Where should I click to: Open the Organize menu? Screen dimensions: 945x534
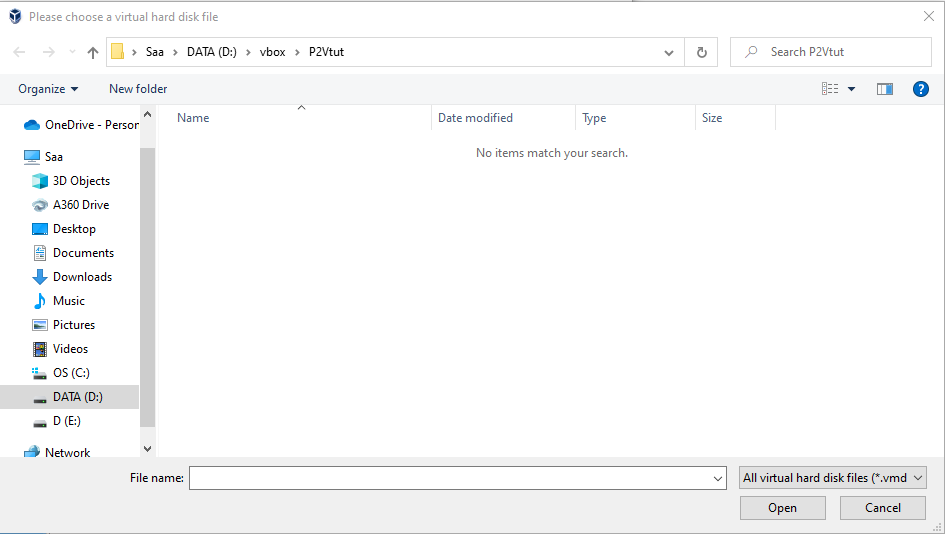point(48,89)
